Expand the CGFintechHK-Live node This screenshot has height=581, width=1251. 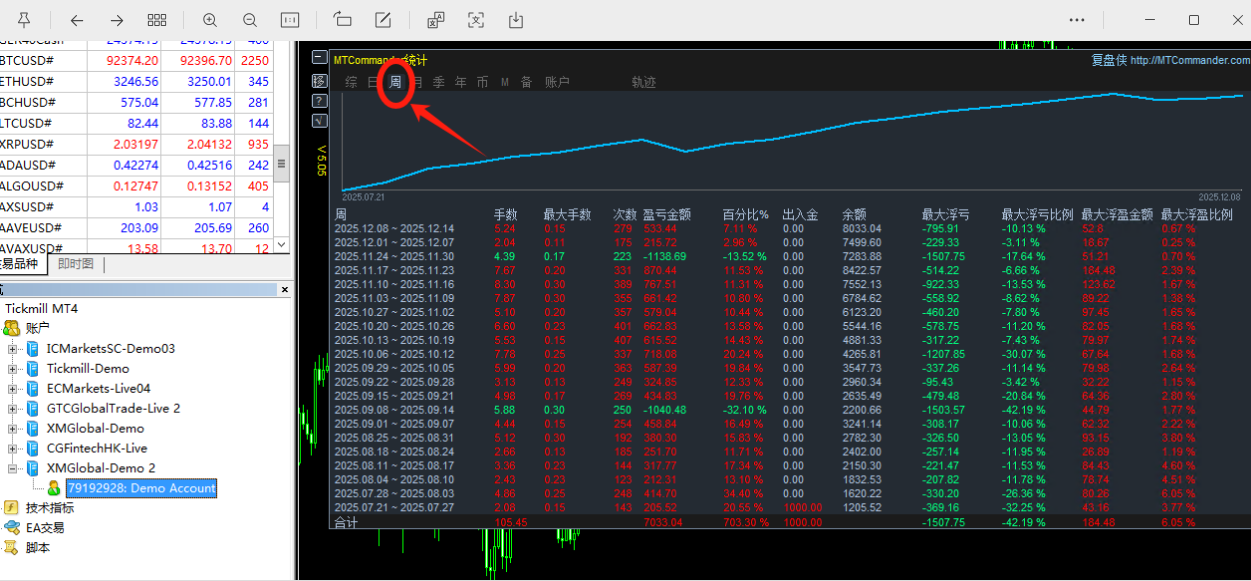13,449
